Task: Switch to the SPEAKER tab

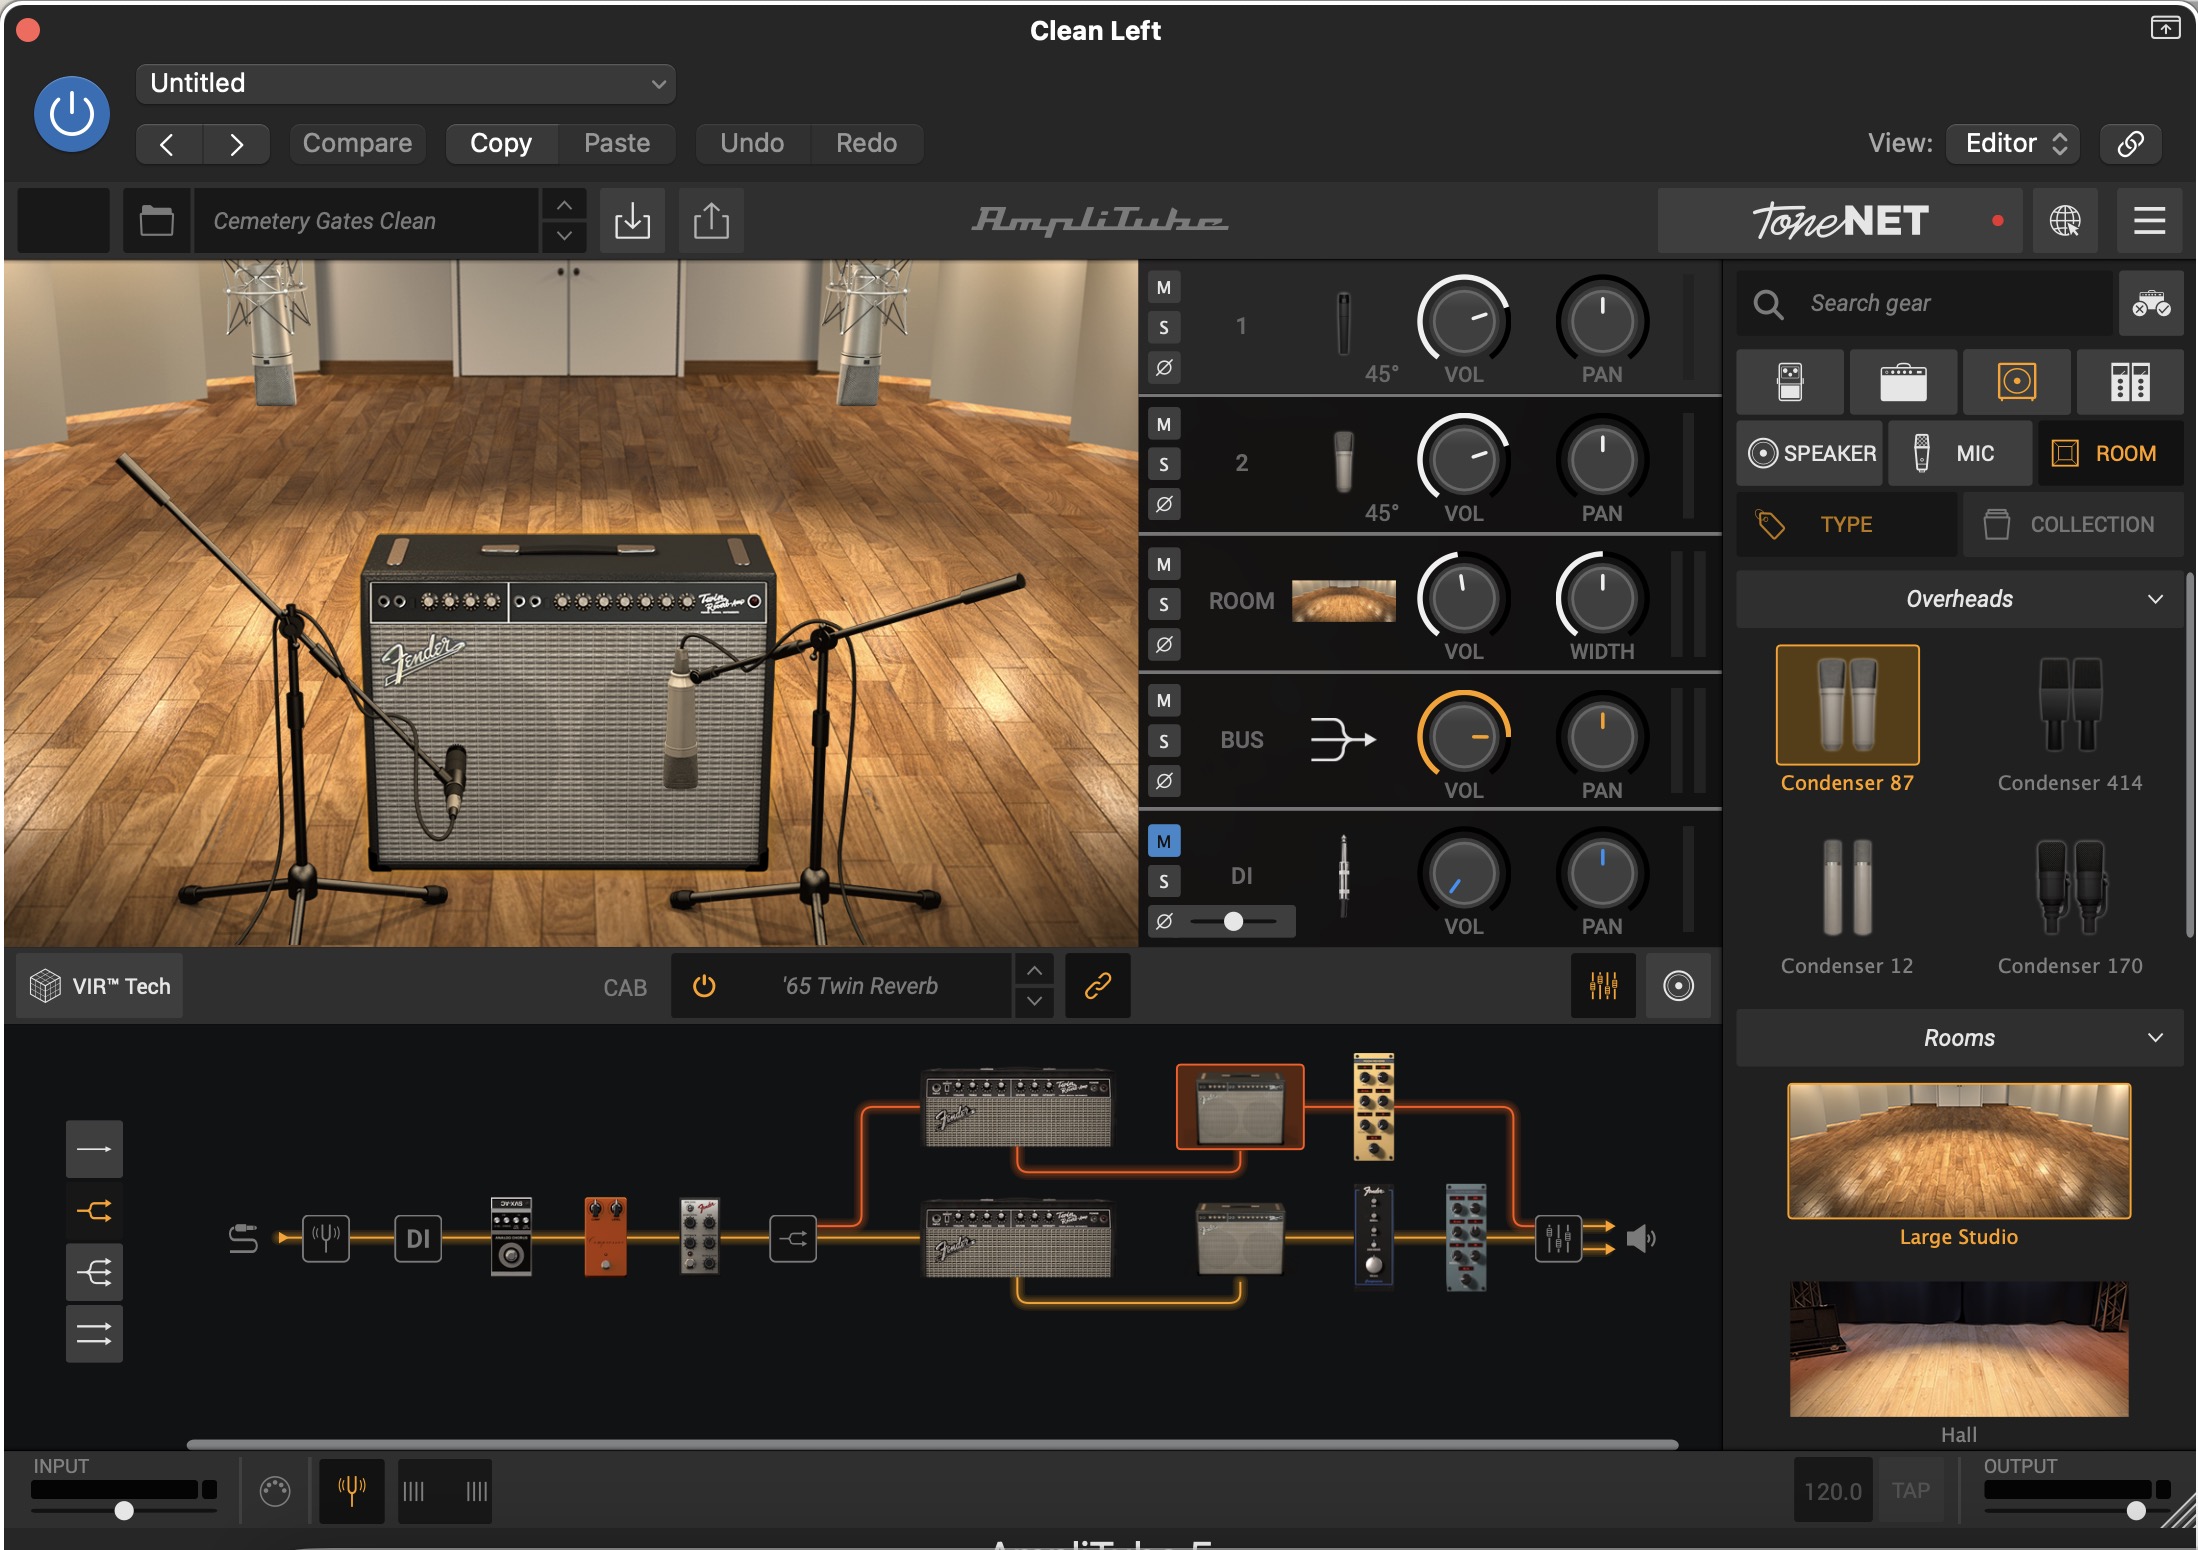Action: click(1810, 453)
